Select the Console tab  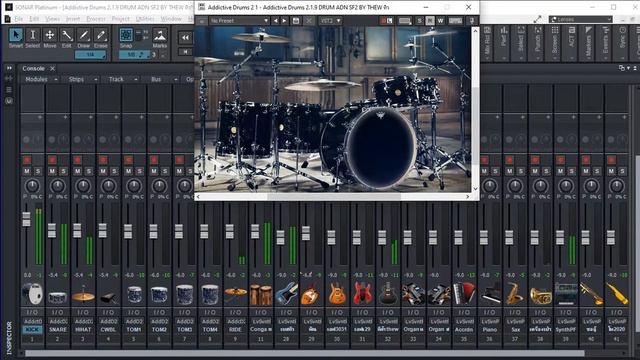pos(33,69)
